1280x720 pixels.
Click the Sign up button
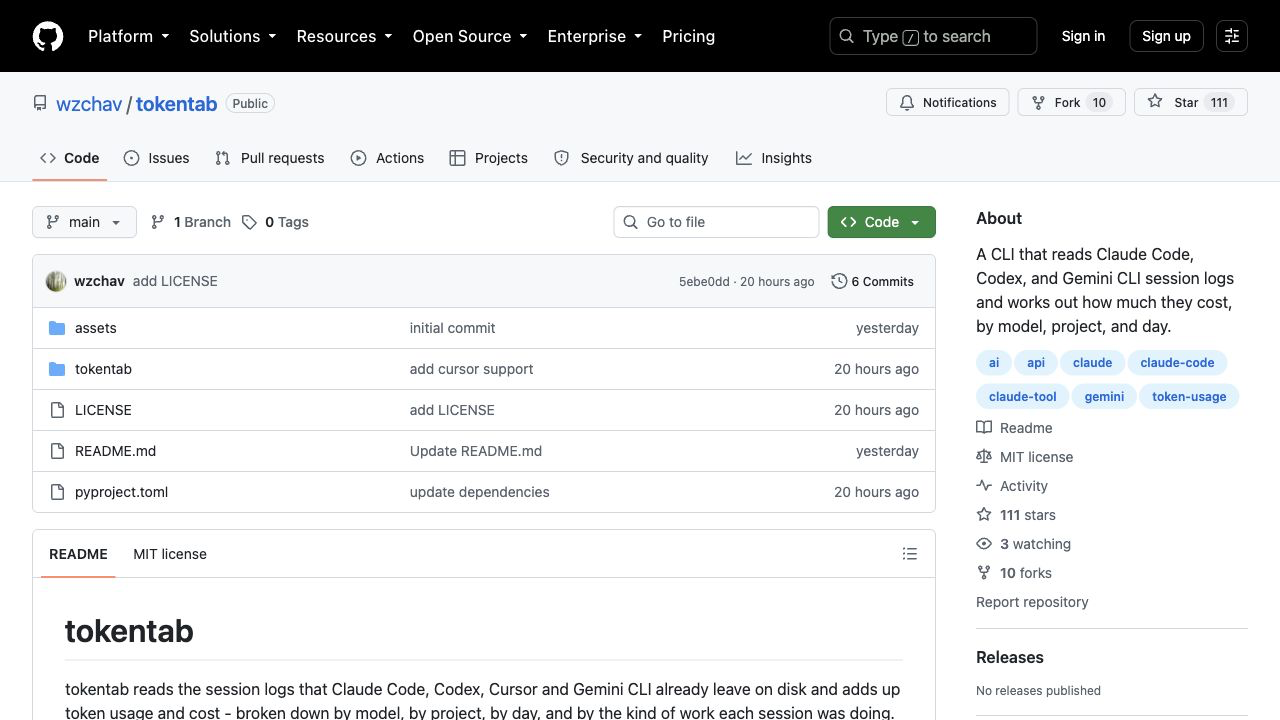(x=1166, y=36)
